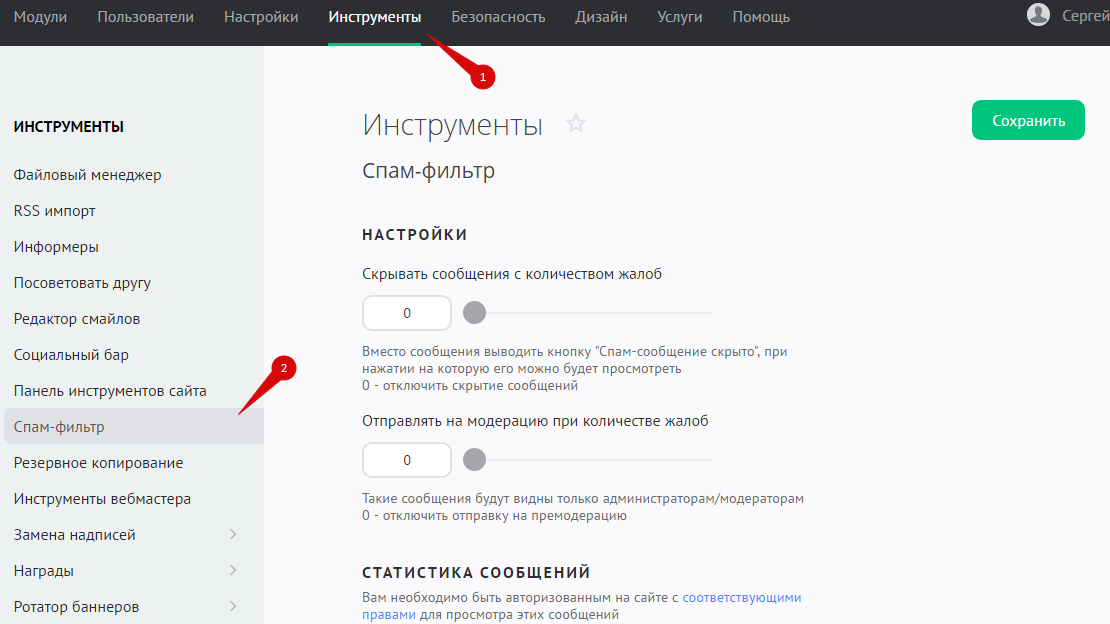
Task: Go to Инструменты вебмастера in sidebar
Action: pos(102,499)
